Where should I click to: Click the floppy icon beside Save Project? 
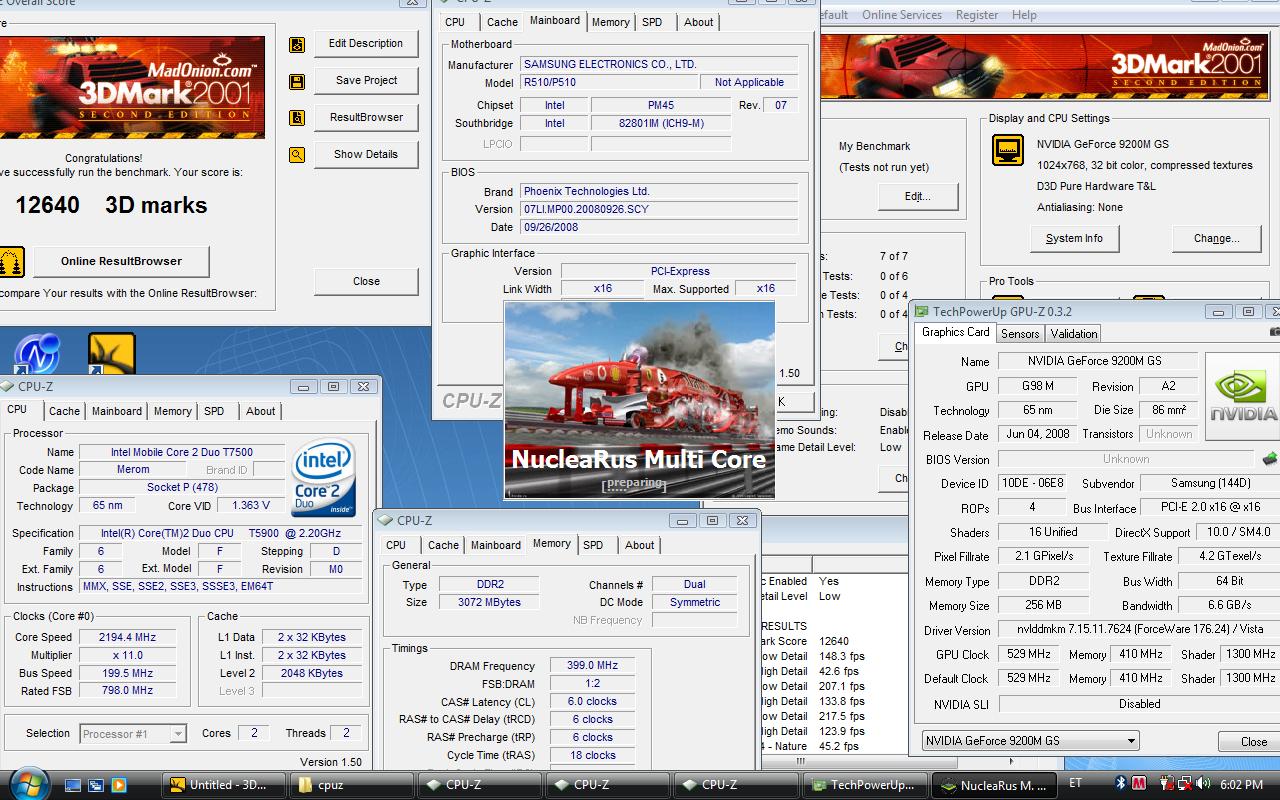pyautogui.click(x=297, y=82)
